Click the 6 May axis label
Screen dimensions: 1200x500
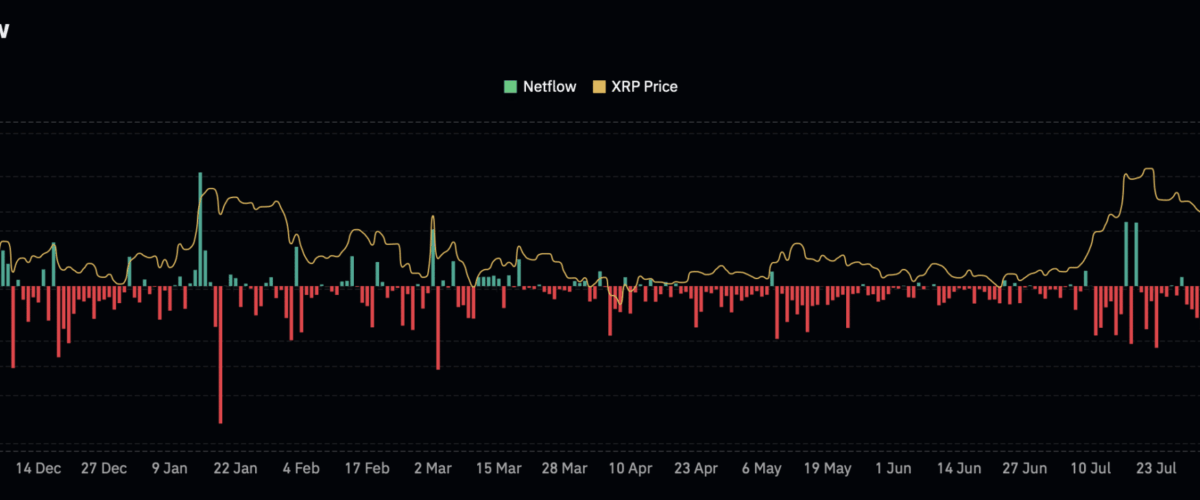762,468
